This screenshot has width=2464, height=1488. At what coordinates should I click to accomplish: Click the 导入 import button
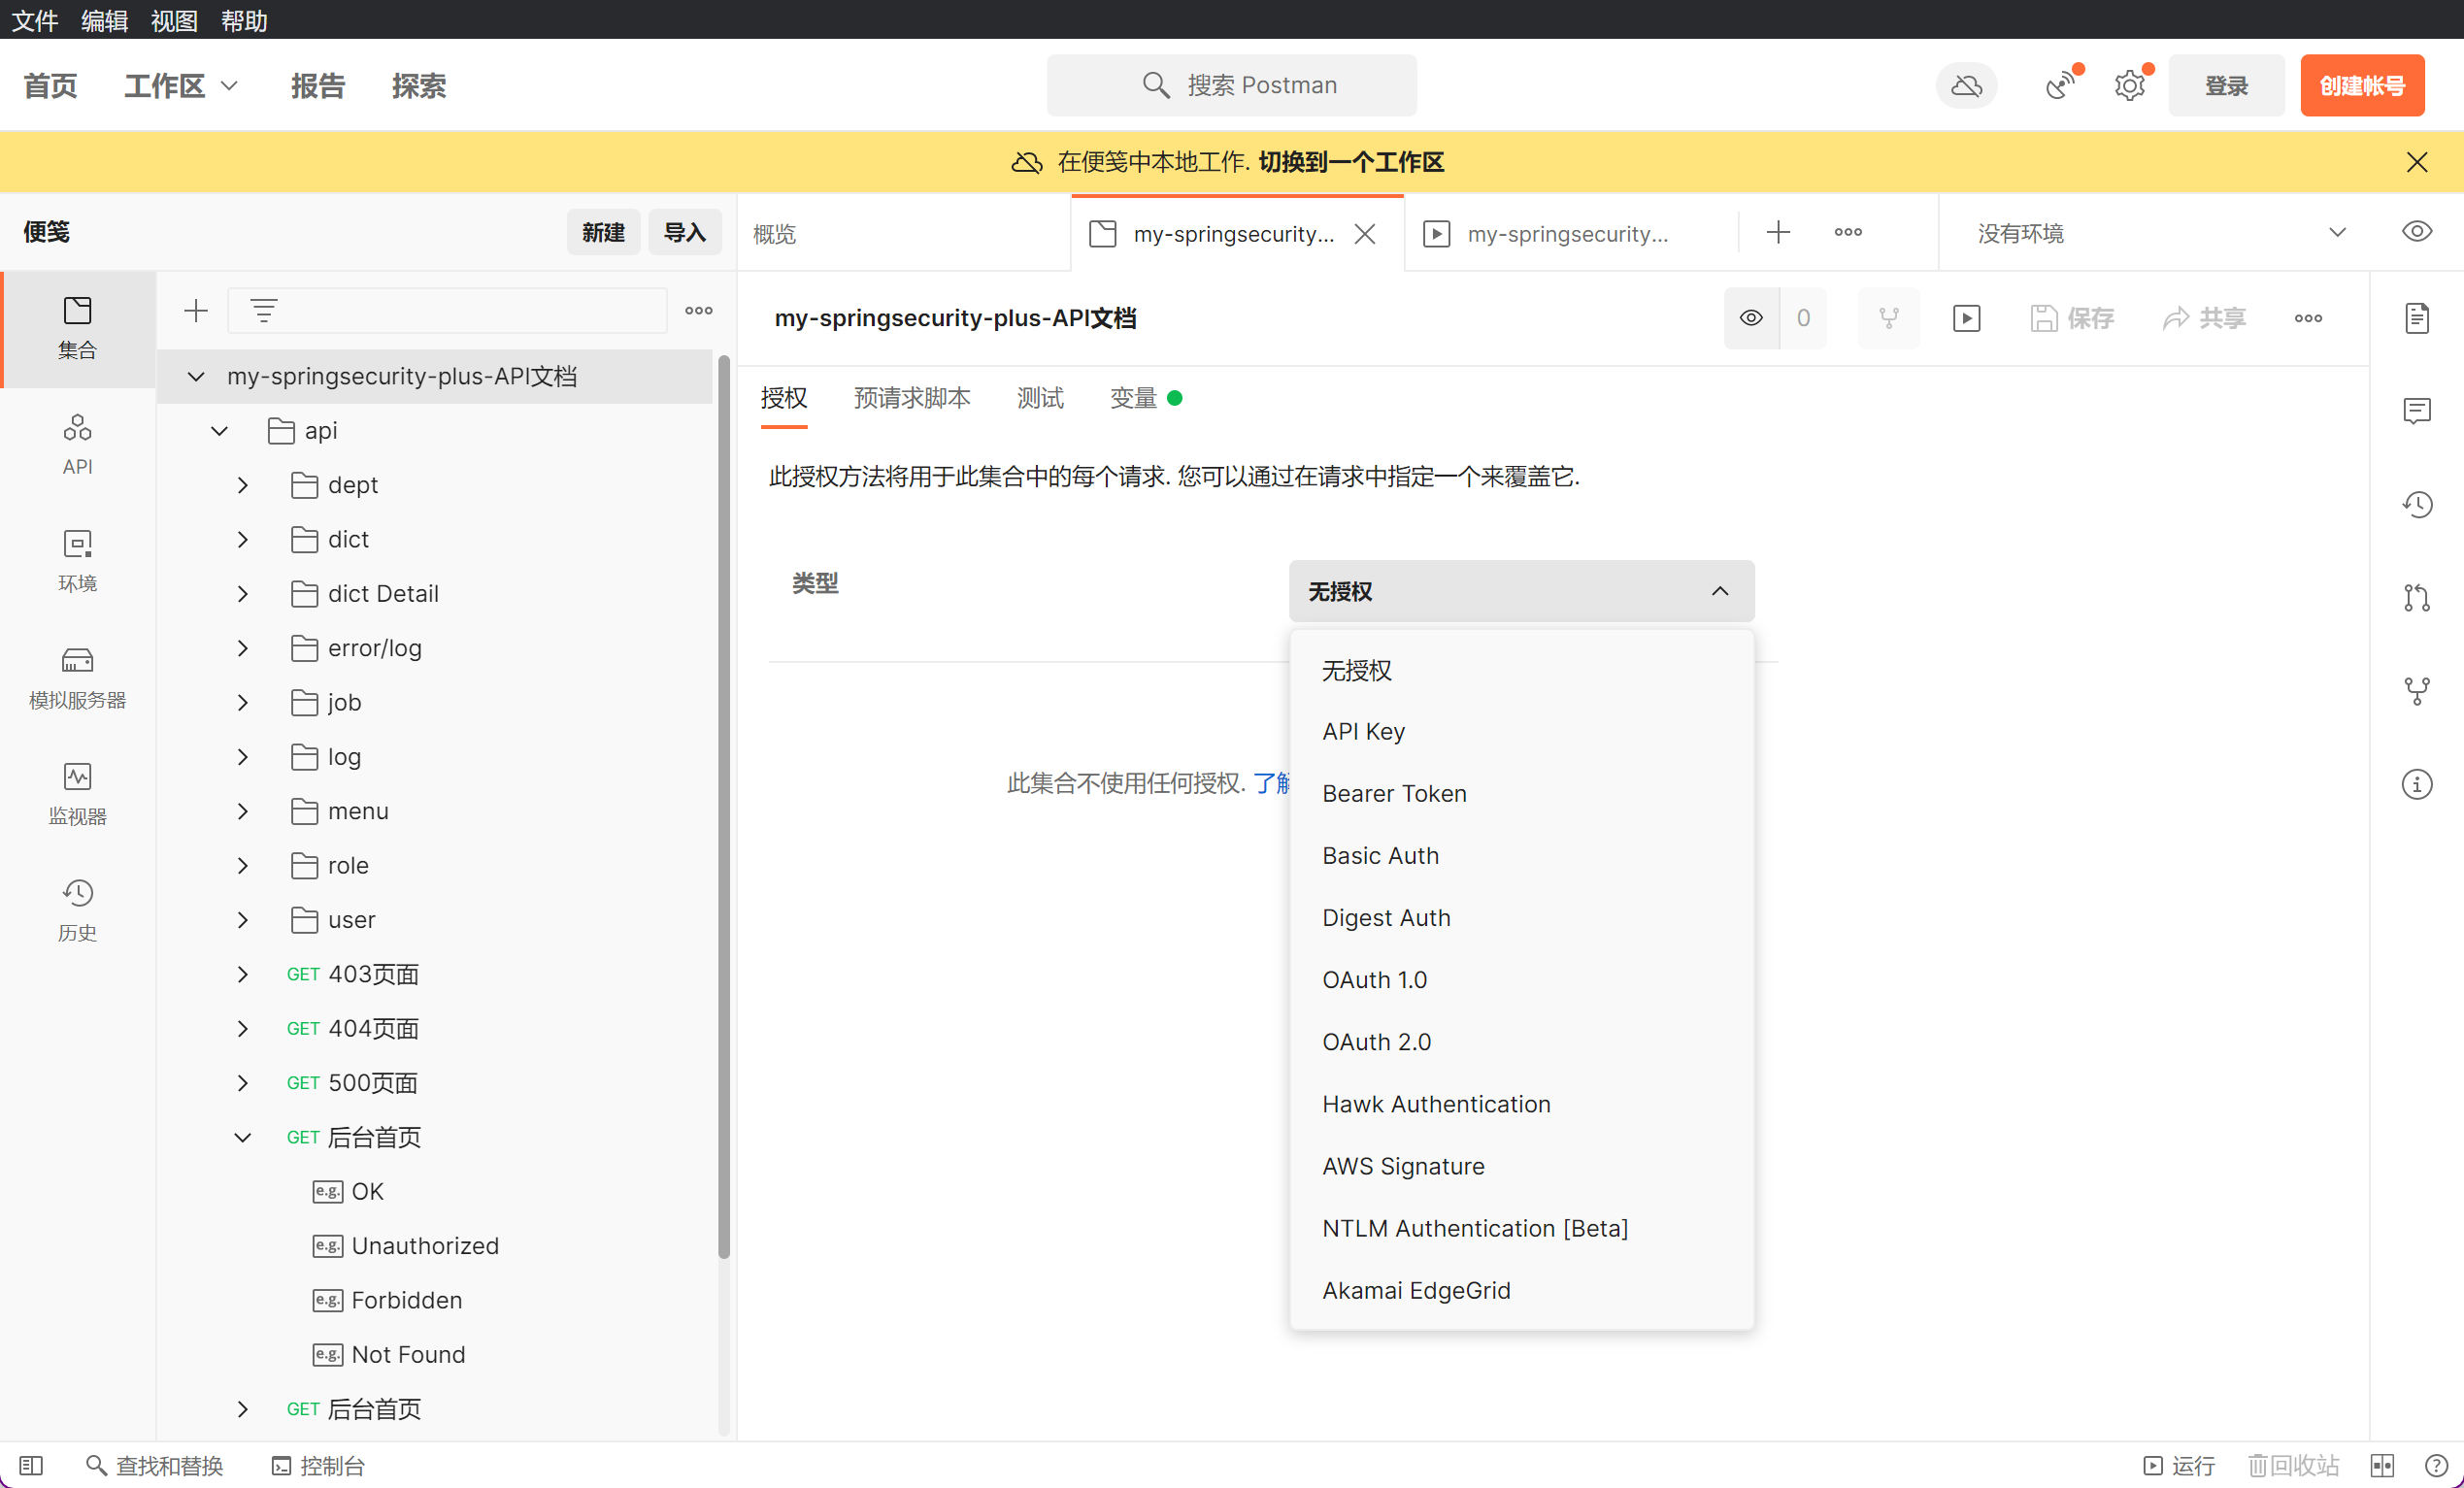(684, 232)
